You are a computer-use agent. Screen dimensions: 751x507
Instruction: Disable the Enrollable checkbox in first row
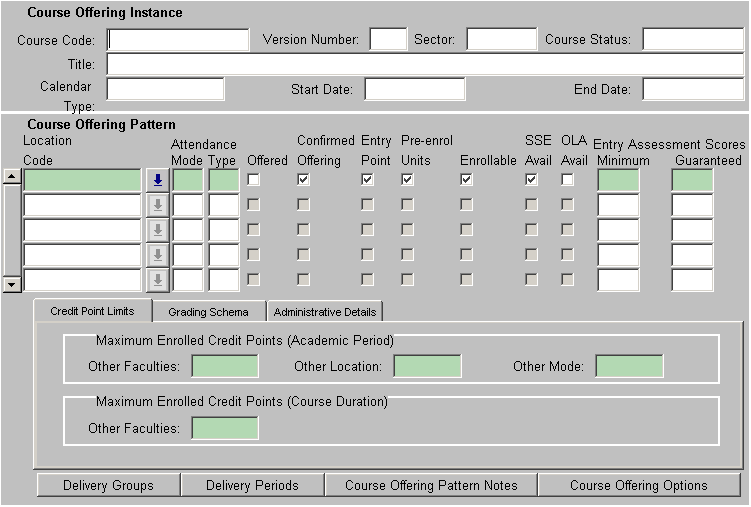tap(466, 180)
